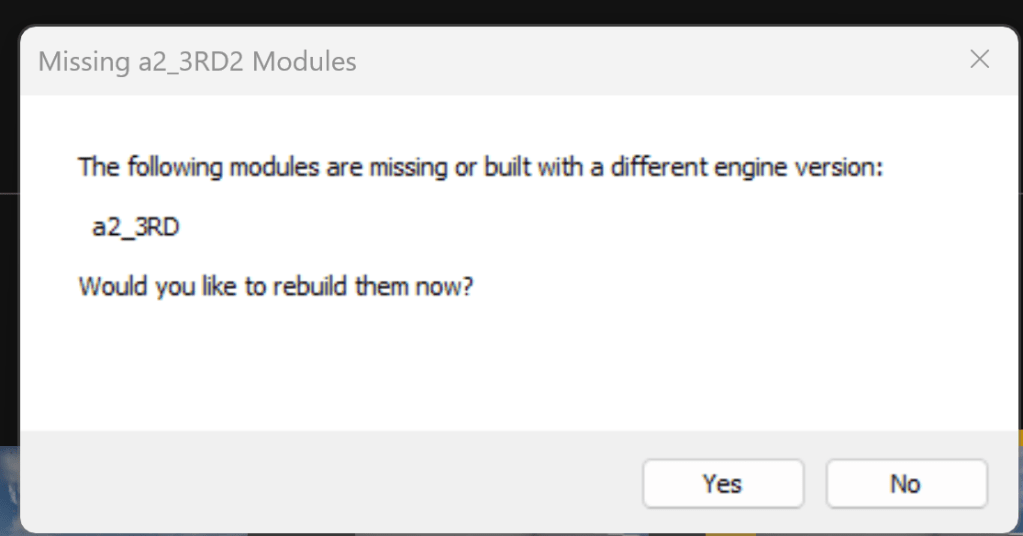Click "engine version" in the message line

(798, 167)
